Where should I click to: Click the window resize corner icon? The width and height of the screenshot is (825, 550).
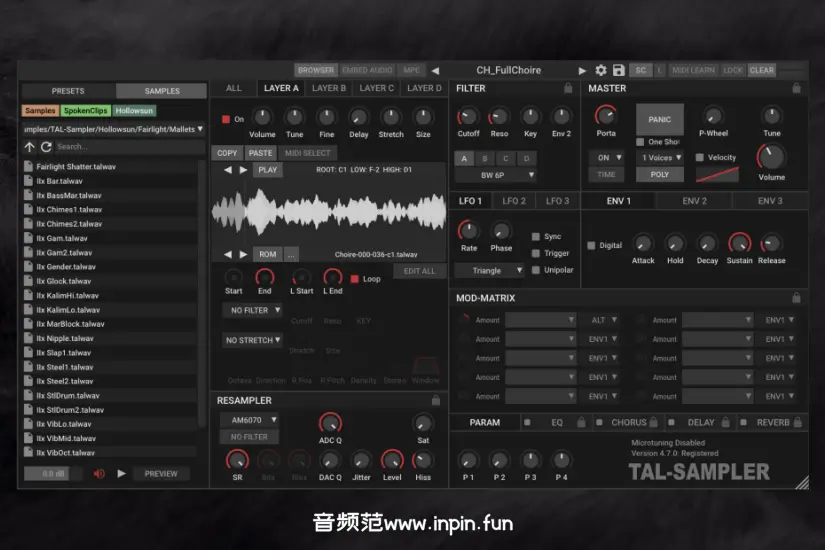[x=802, y=482]
